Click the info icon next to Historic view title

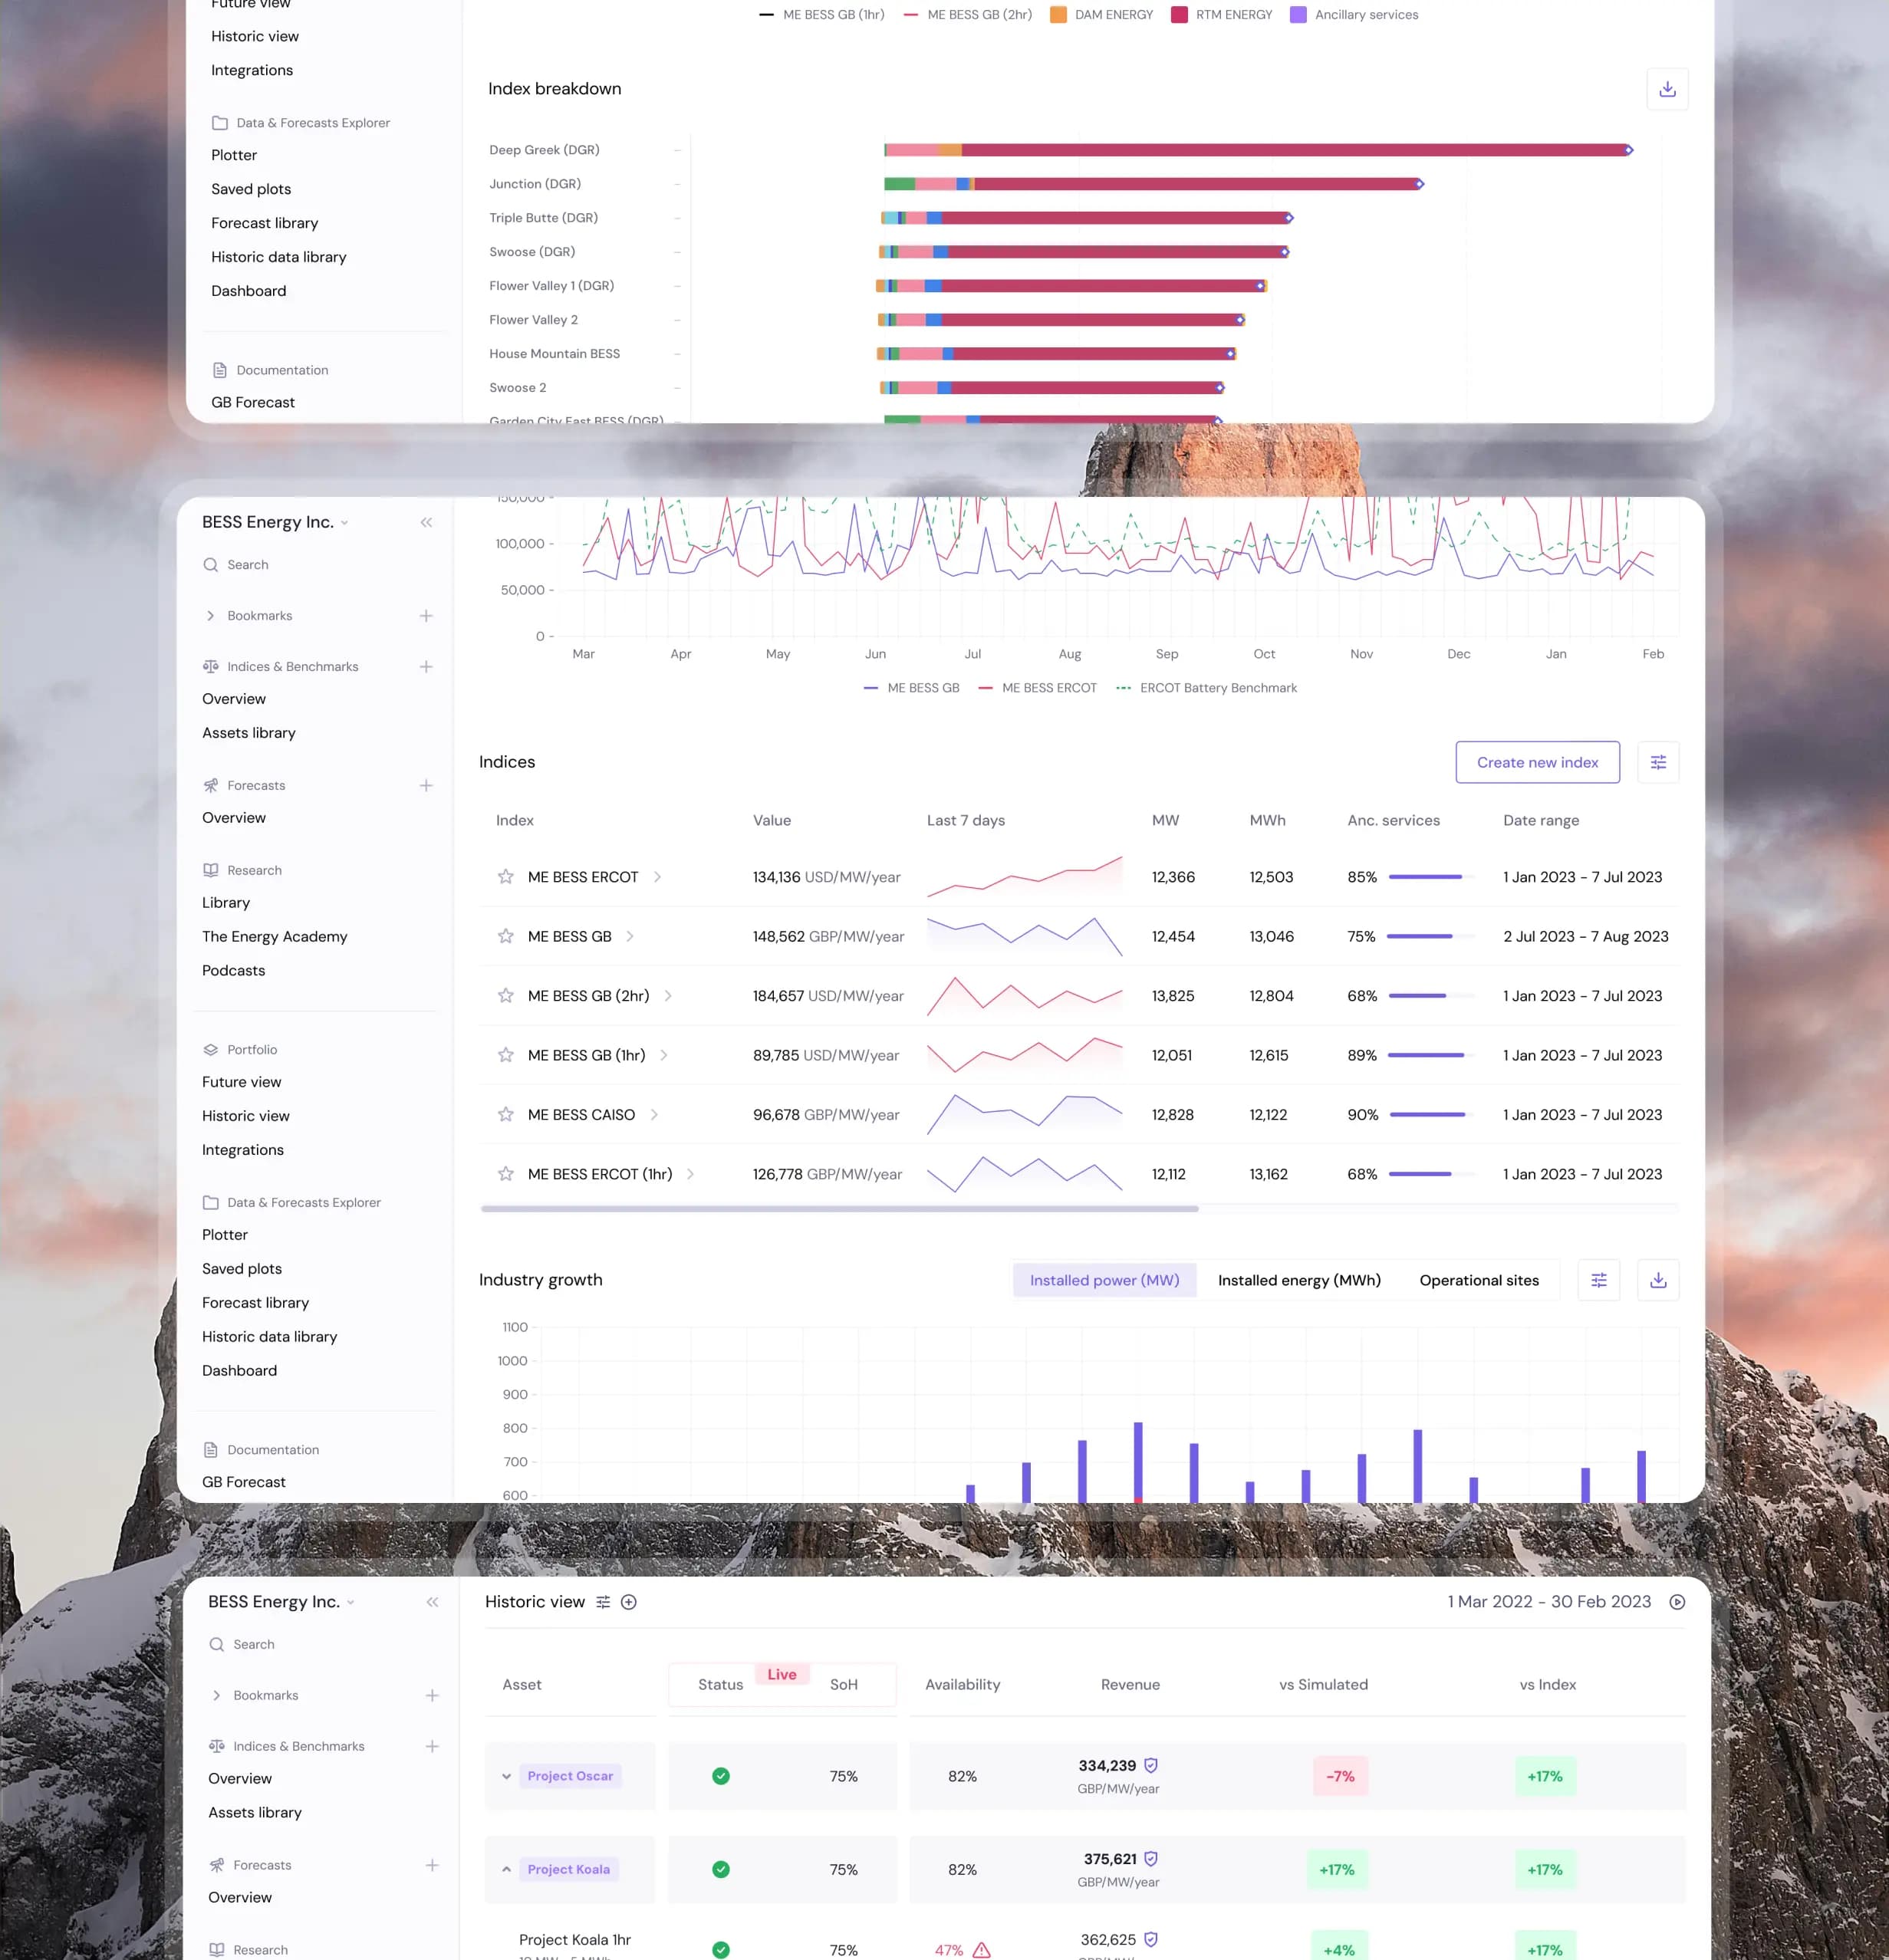(x=628, y=1603)
